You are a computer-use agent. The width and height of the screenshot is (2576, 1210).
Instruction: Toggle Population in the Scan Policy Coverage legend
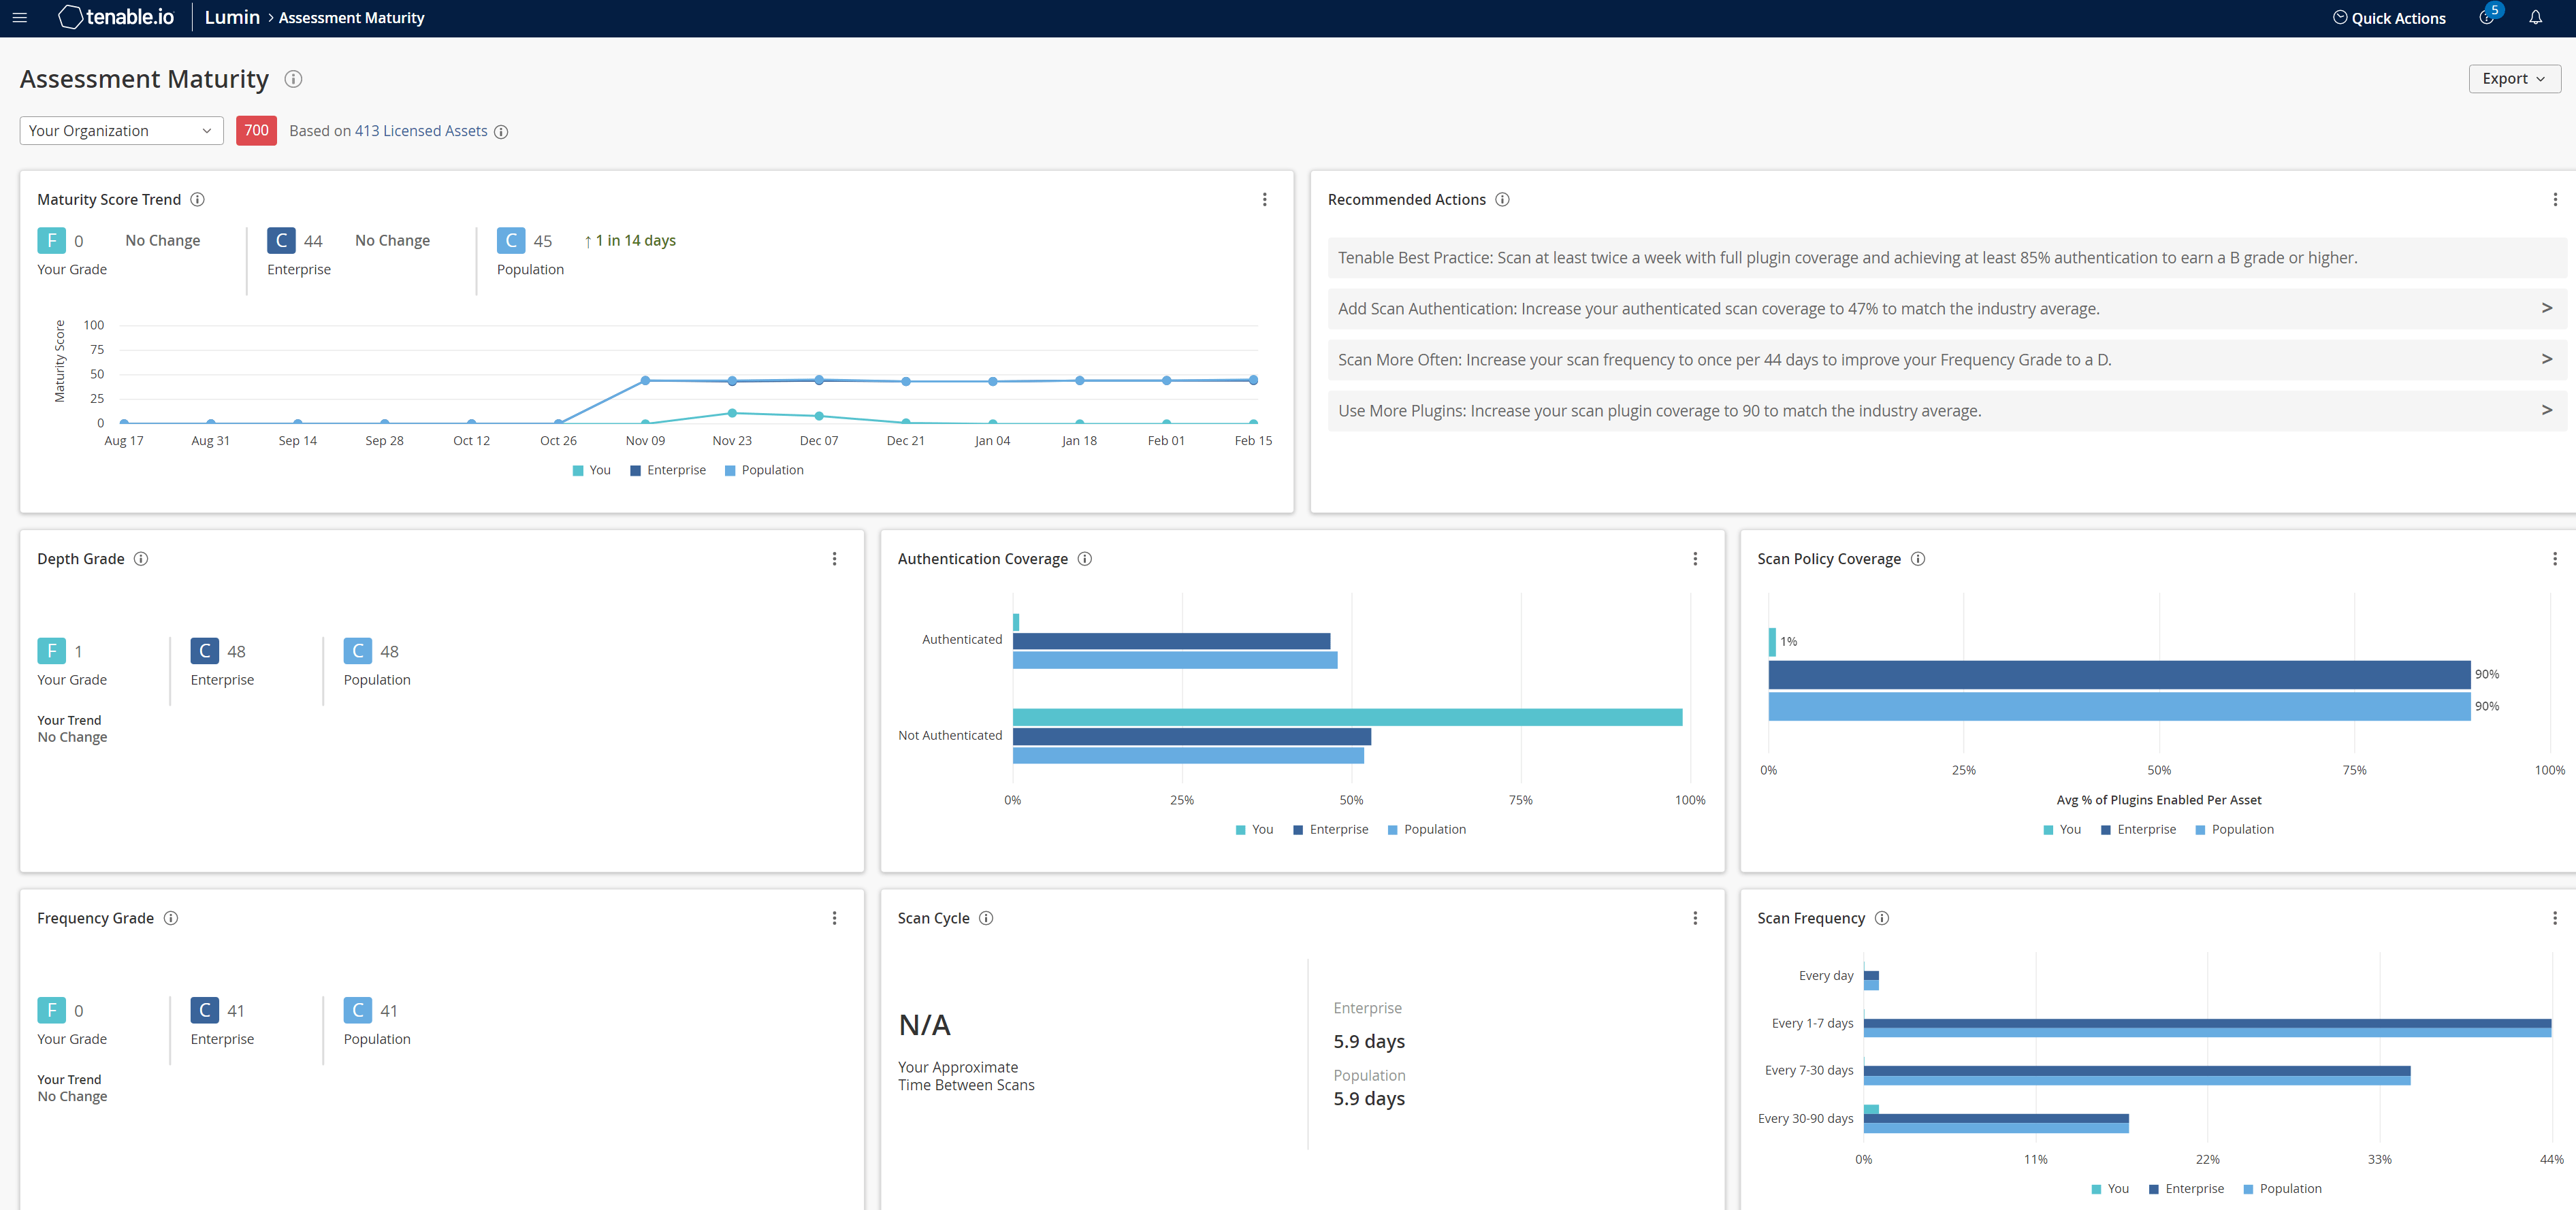click(2235, 829)
